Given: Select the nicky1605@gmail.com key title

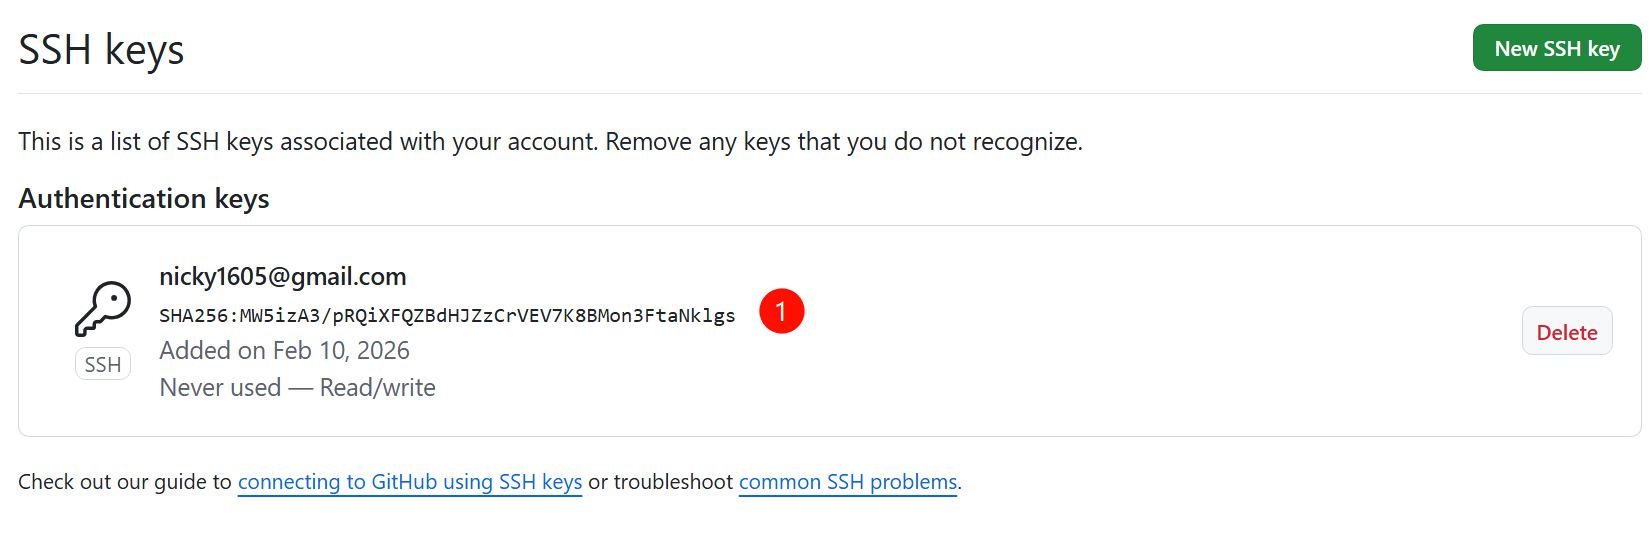Looking at the screenshot, I should (x=283, y=277).
